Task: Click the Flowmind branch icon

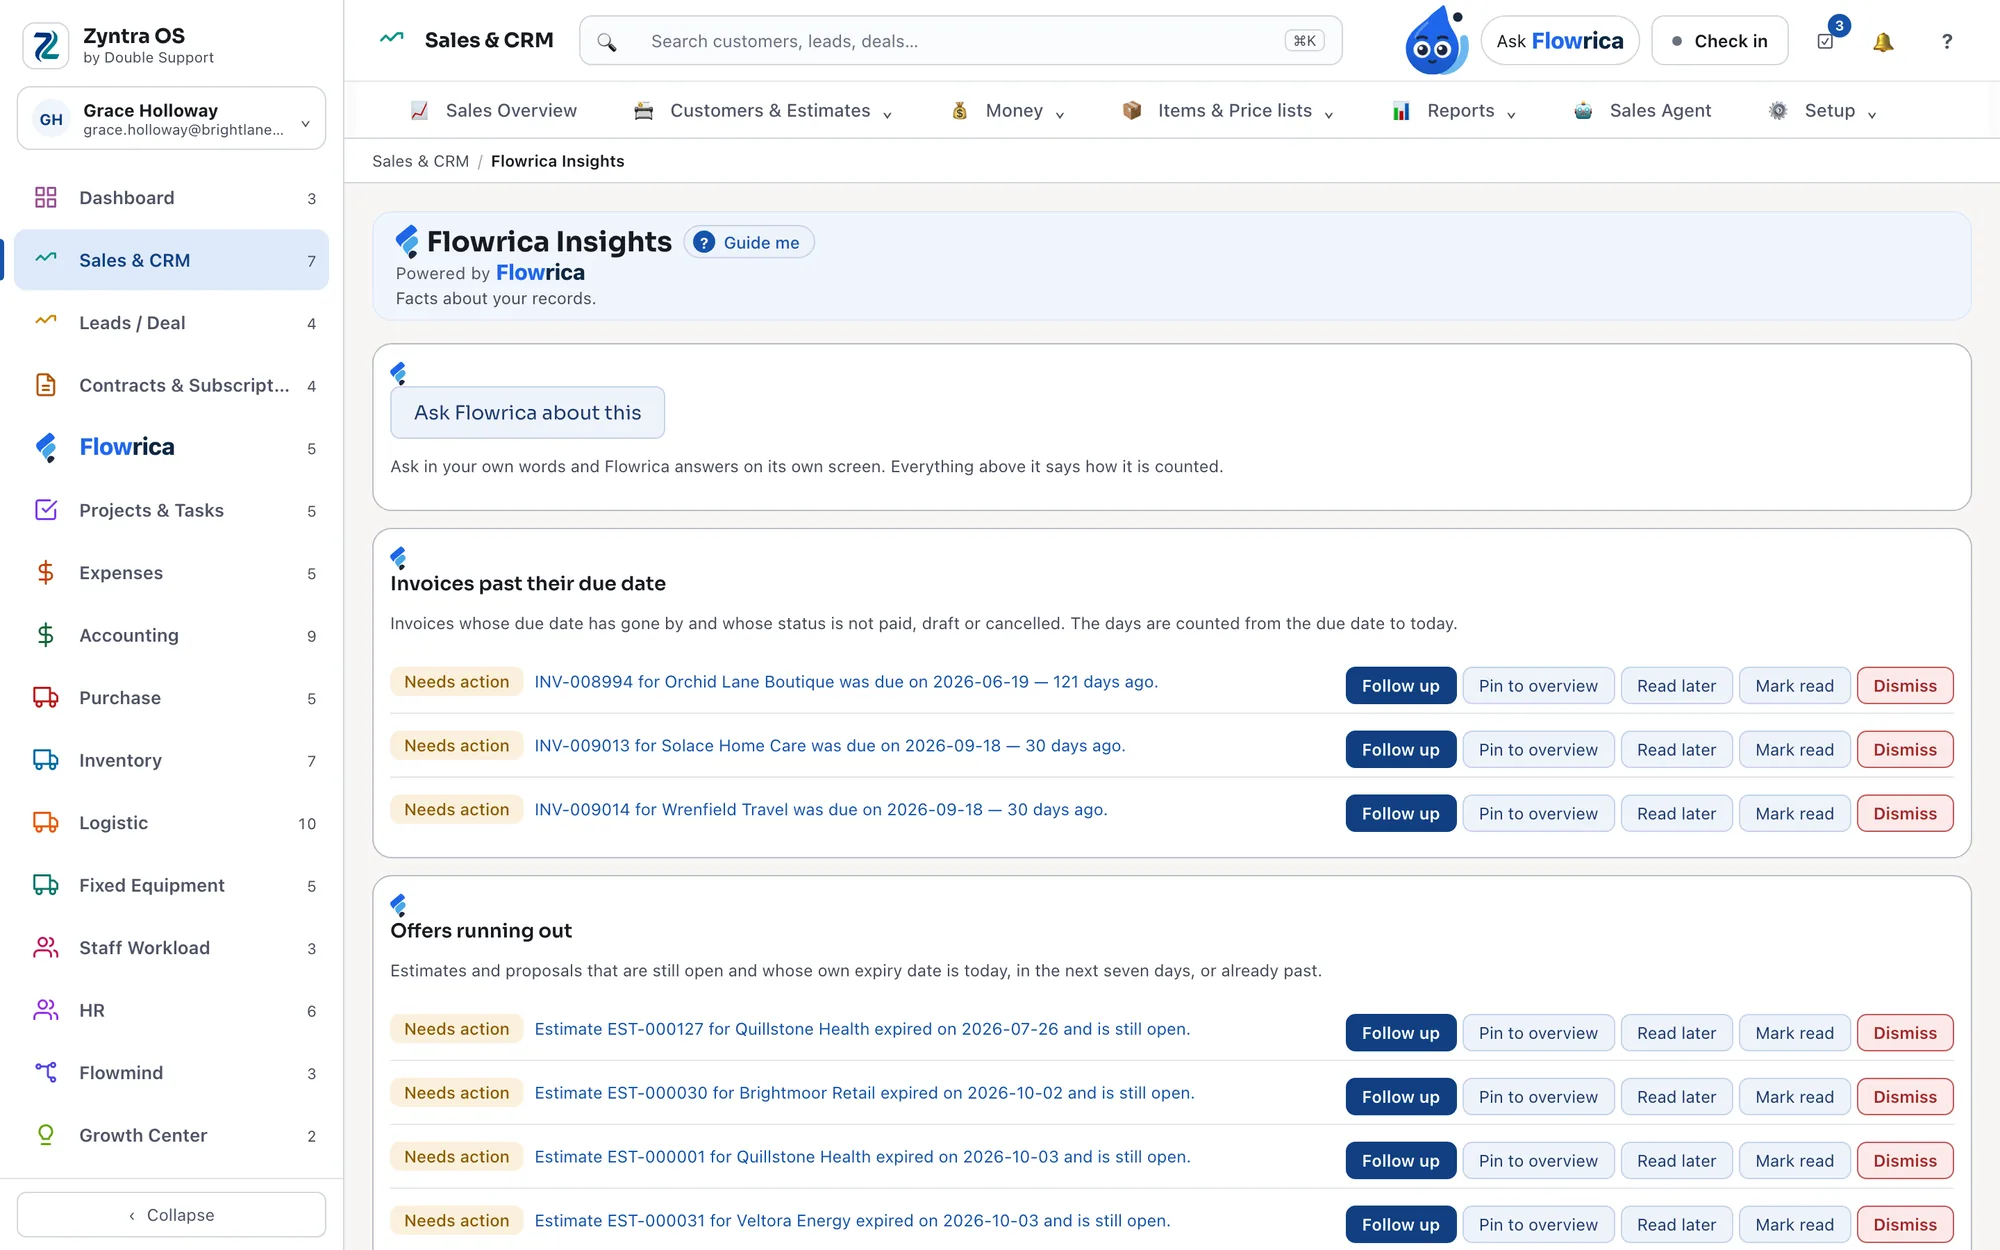Action: tap(46, 1072)
